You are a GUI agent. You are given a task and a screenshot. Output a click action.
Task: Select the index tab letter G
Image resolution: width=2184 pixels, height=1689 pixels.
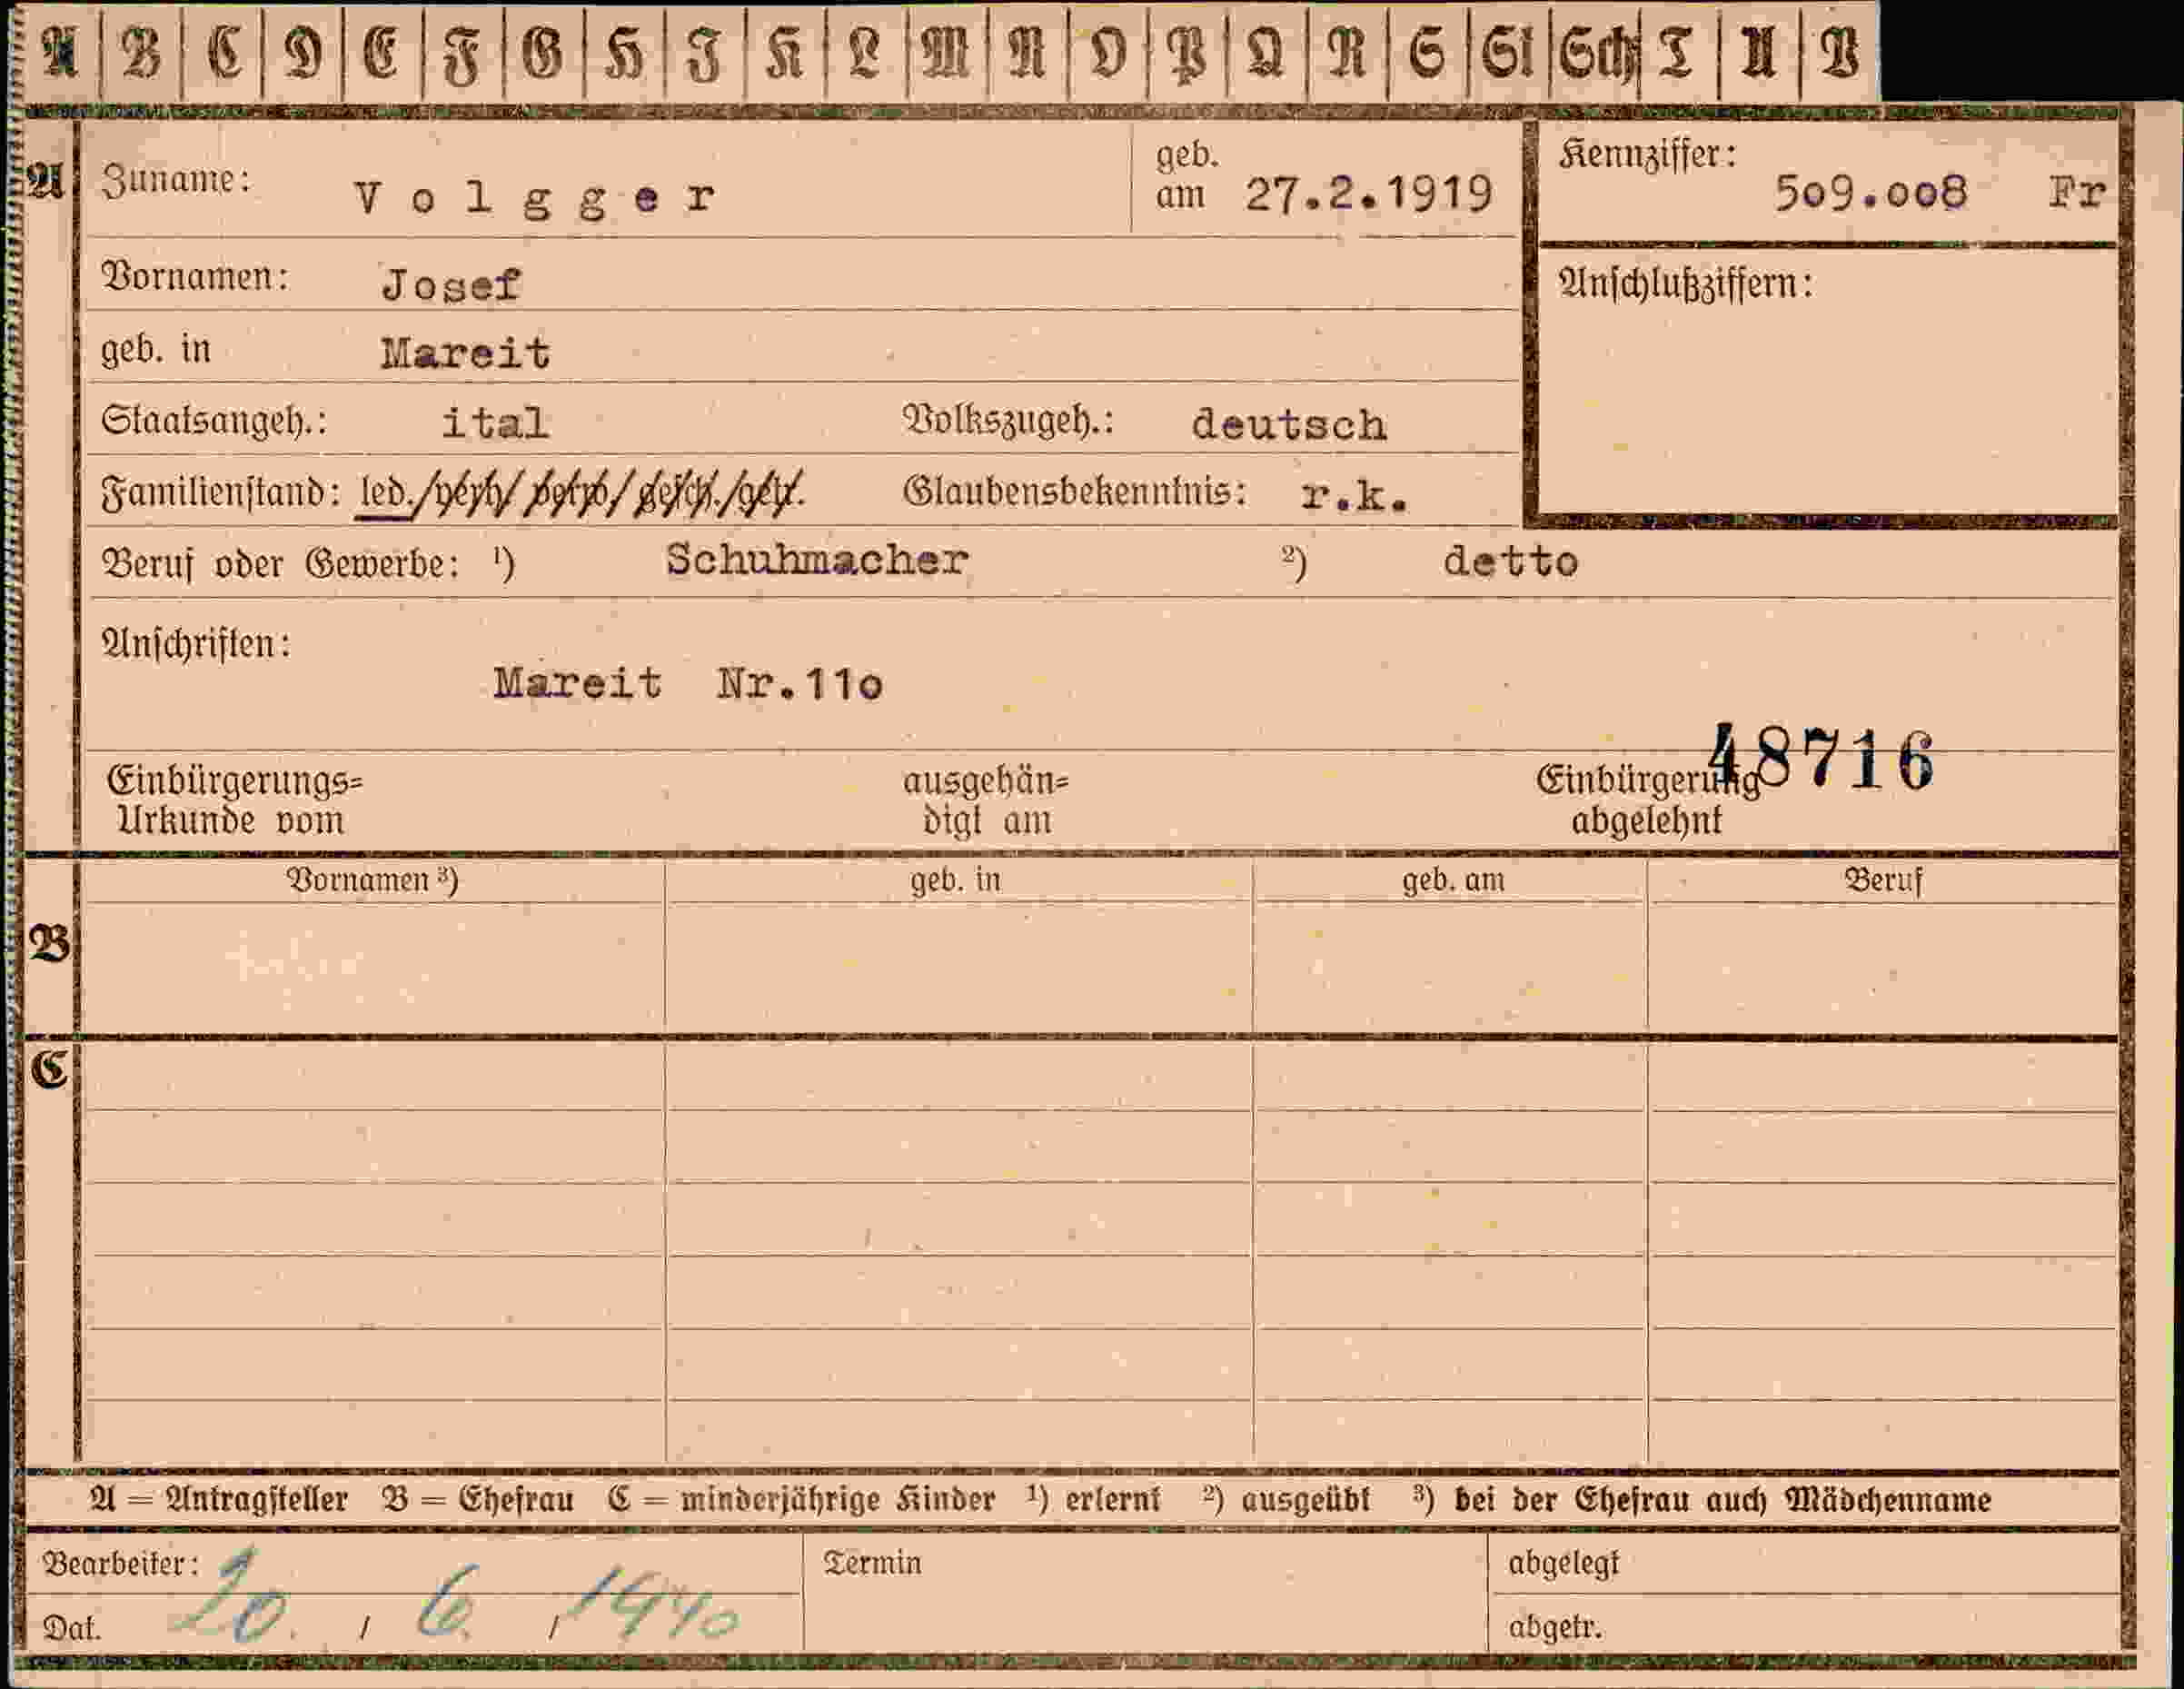544,52
